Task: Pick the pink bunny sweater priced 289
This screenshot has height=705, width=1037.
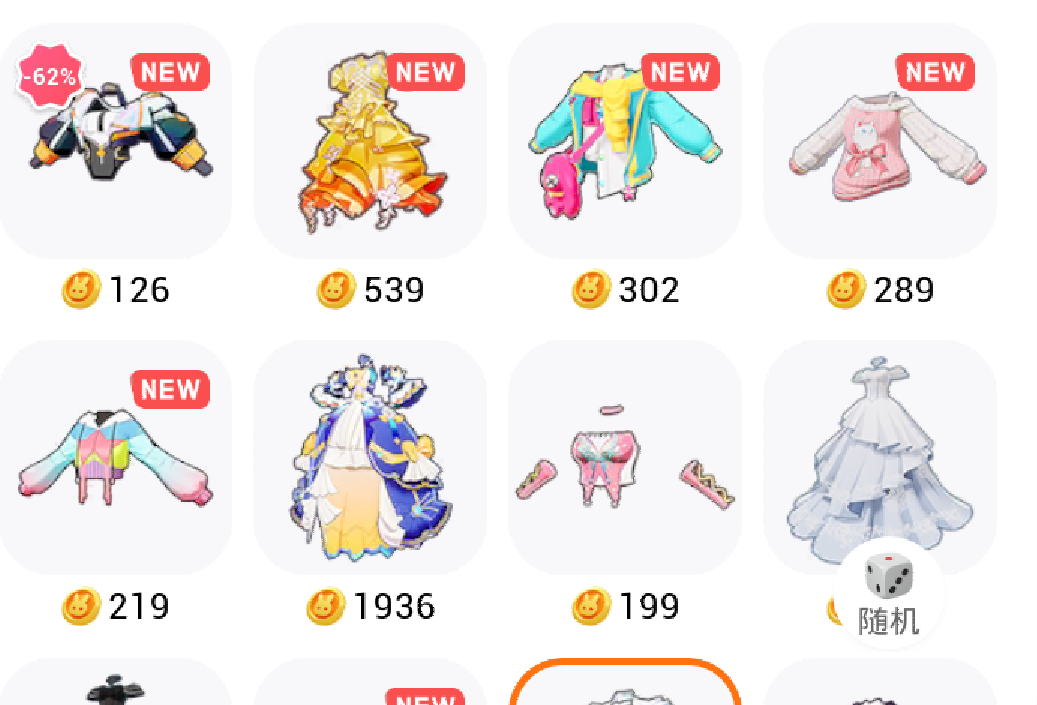Action: pos(880,140)
